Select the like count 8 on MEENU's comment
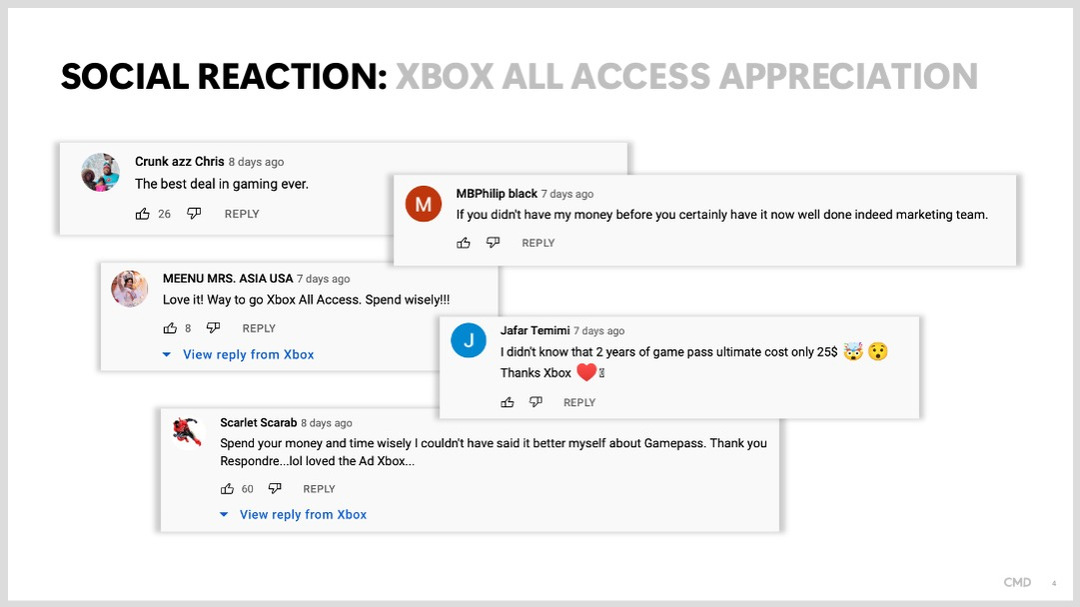 [x=187, y=329]
